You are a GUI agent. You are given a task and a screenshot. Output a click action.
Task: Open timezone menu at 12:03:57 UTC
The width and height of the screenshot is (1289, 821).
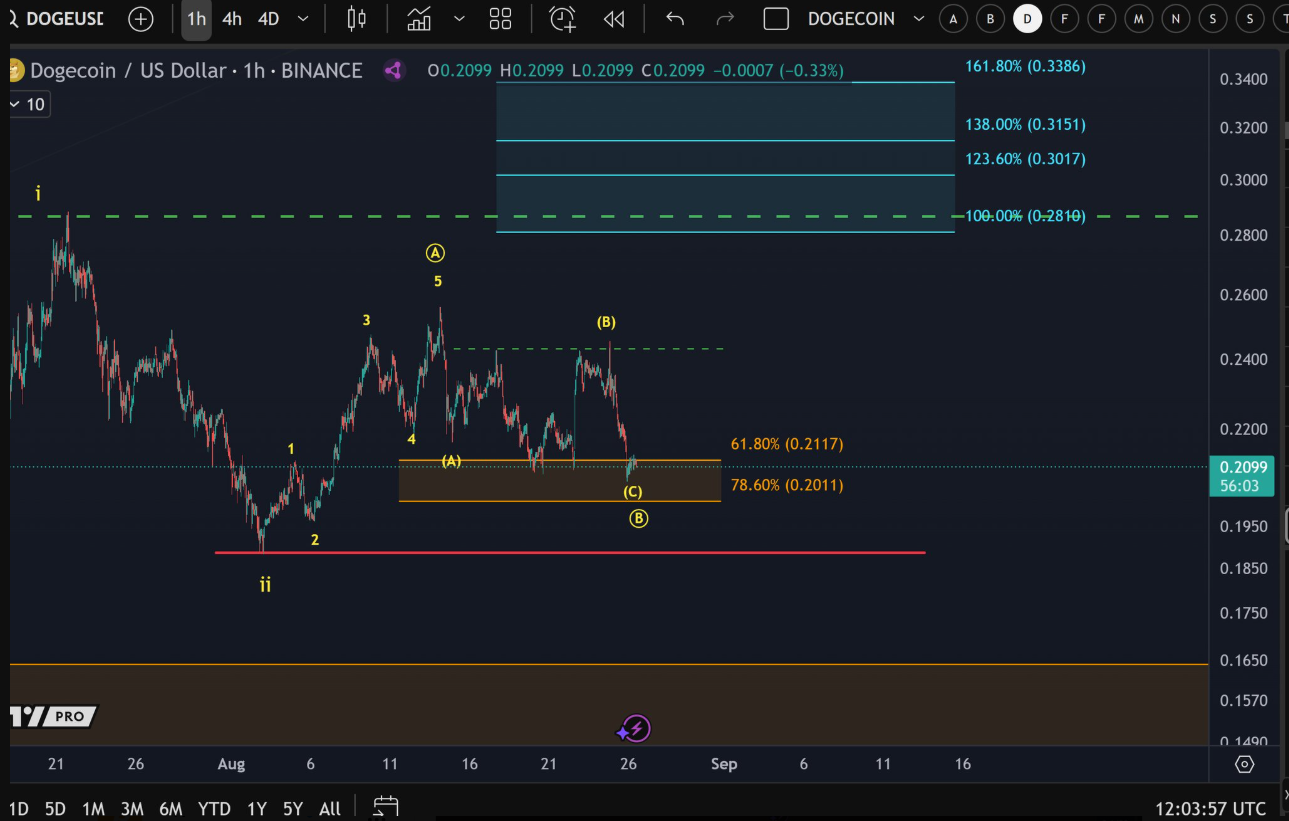(1210, 809)
